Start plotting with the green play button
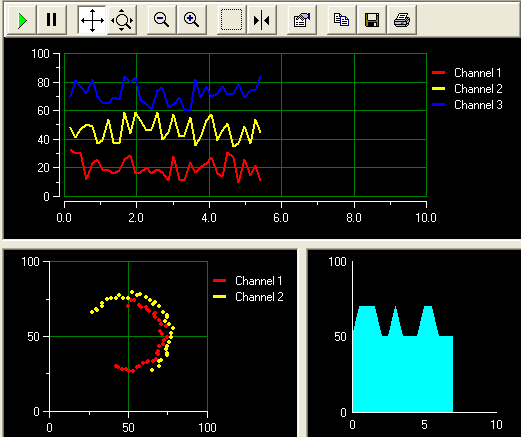The image size is (521, 437). click(x=22, y=20)
